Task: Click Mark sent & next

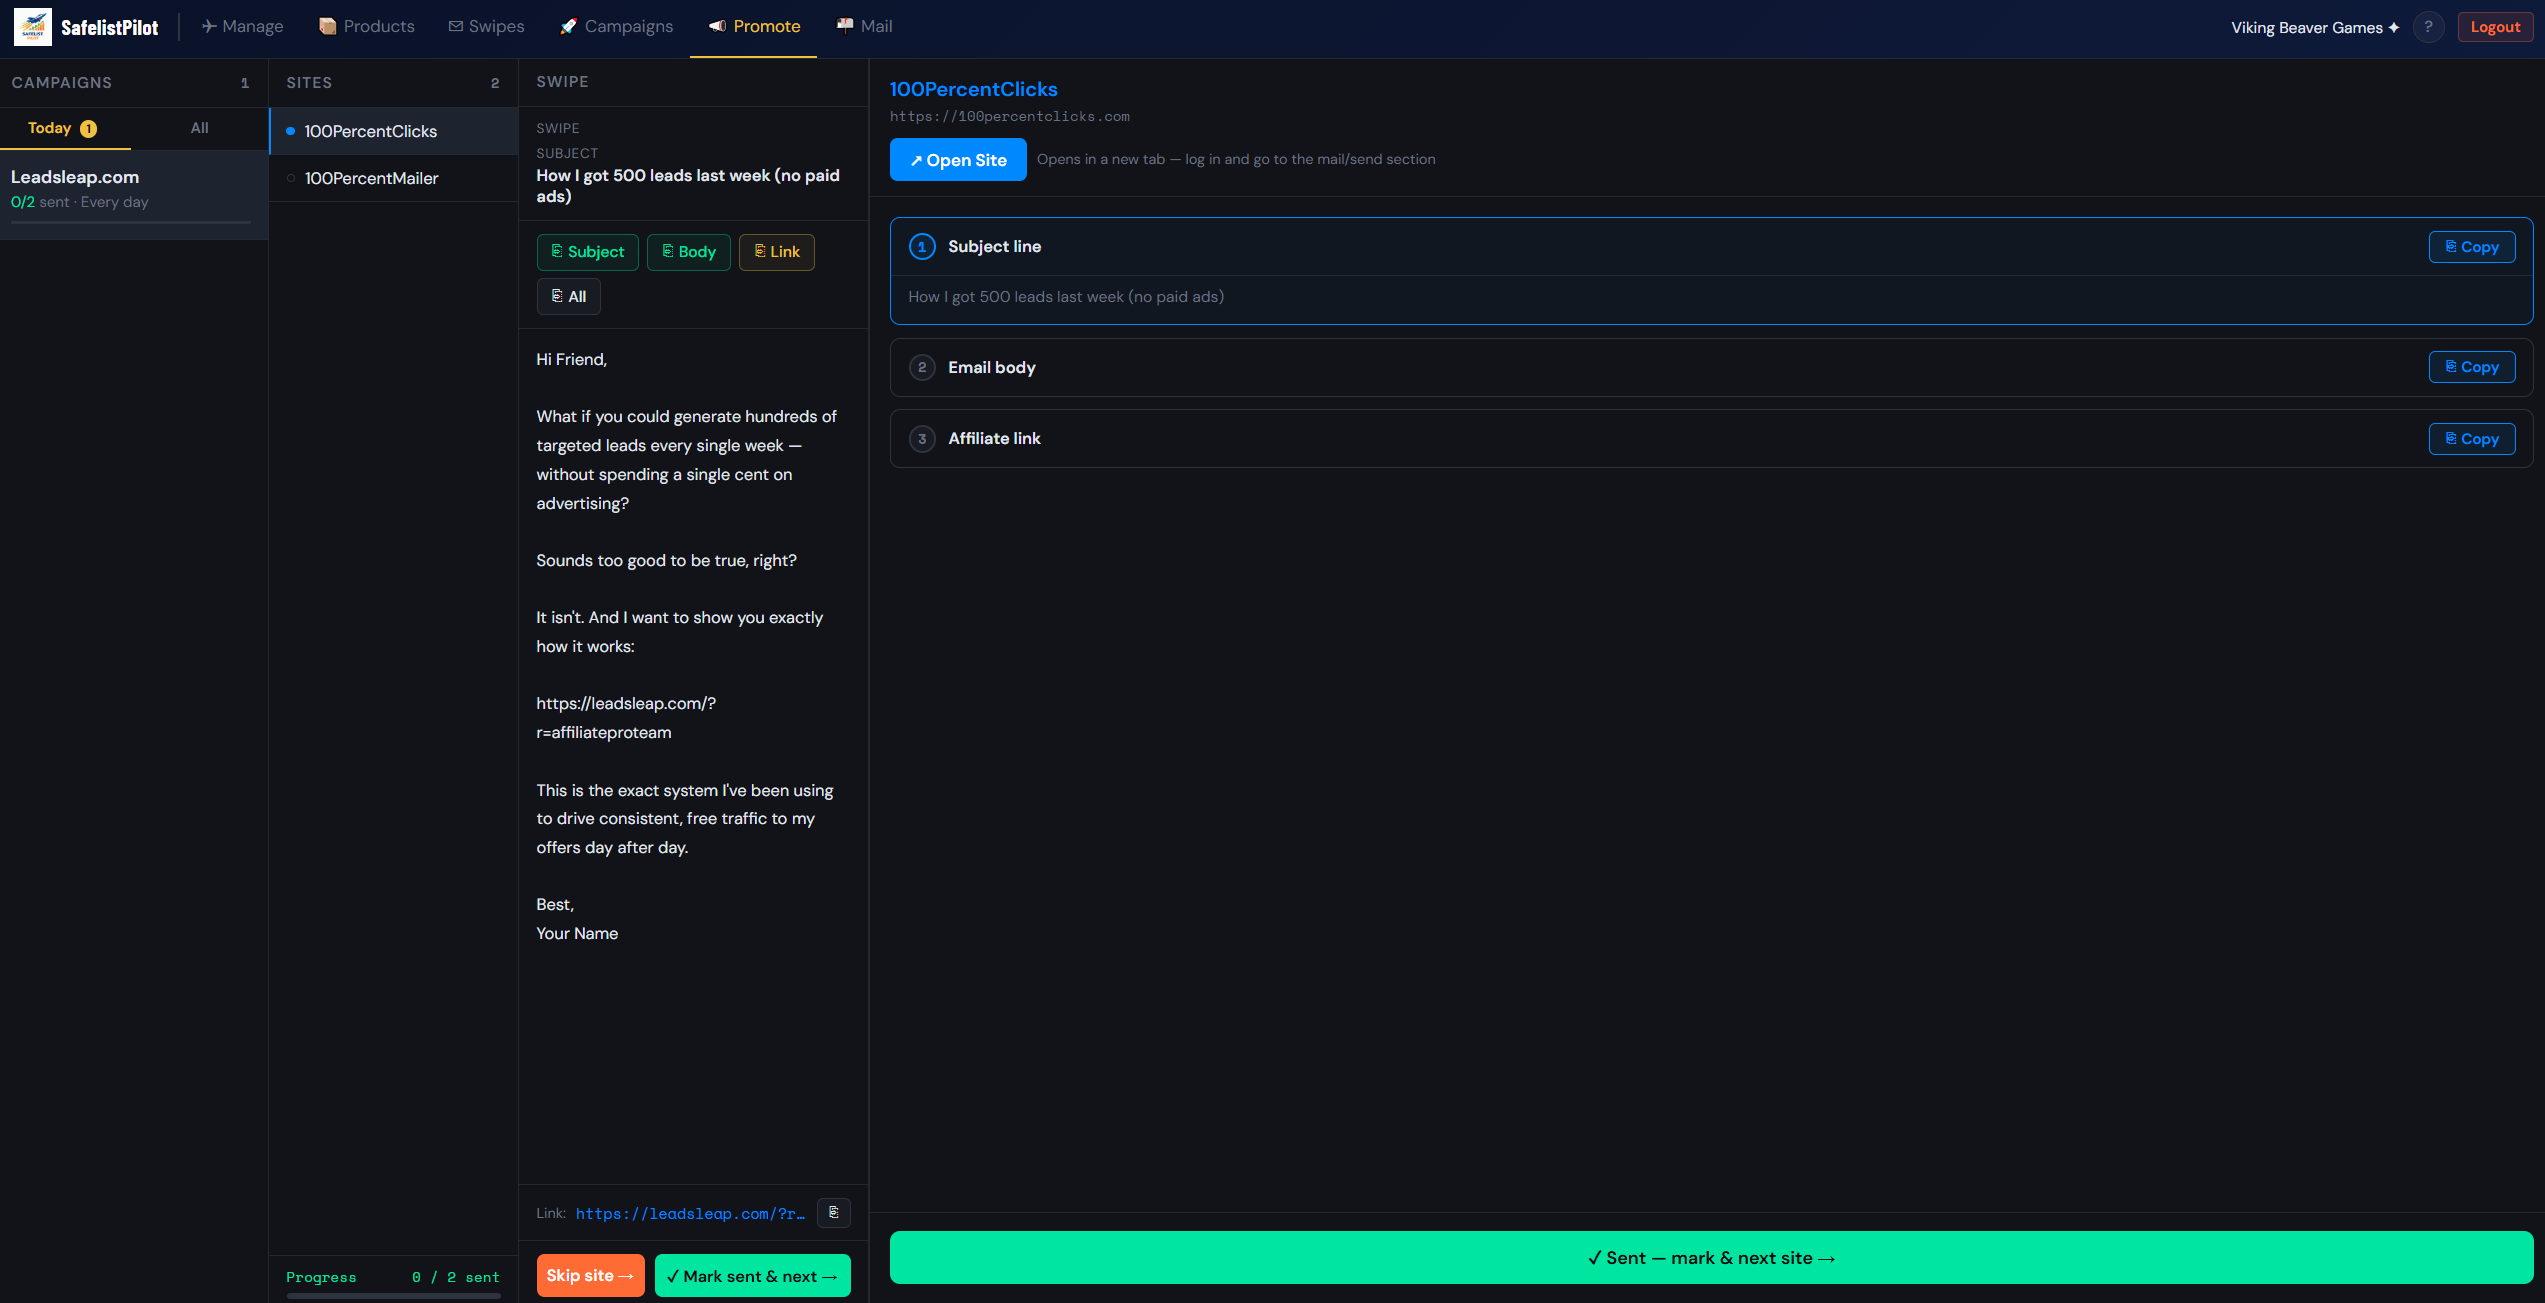Action: [x=752, y=1275]
